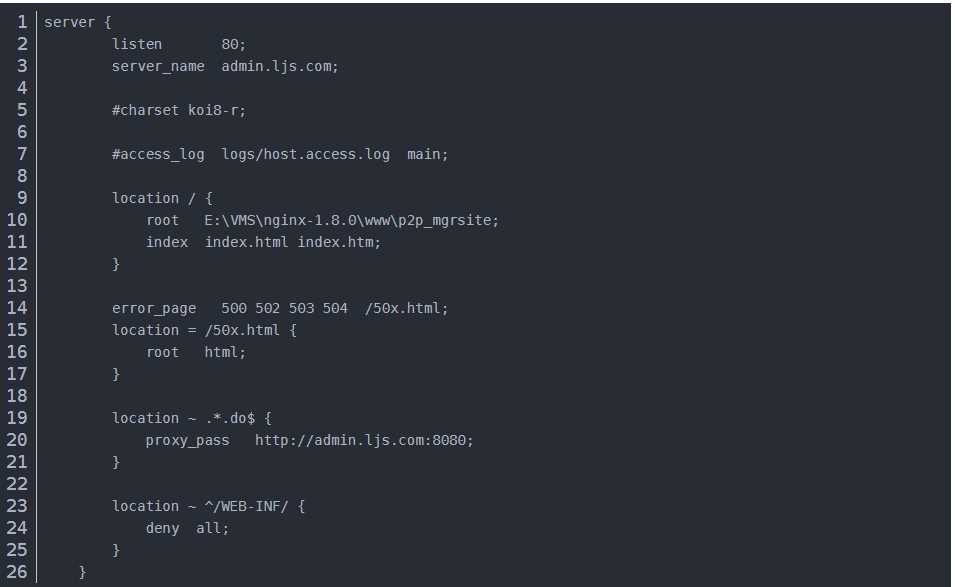The image size is (955, 587).
Task: Click line number 15 in the gutter
Action: tap(17, 330)
